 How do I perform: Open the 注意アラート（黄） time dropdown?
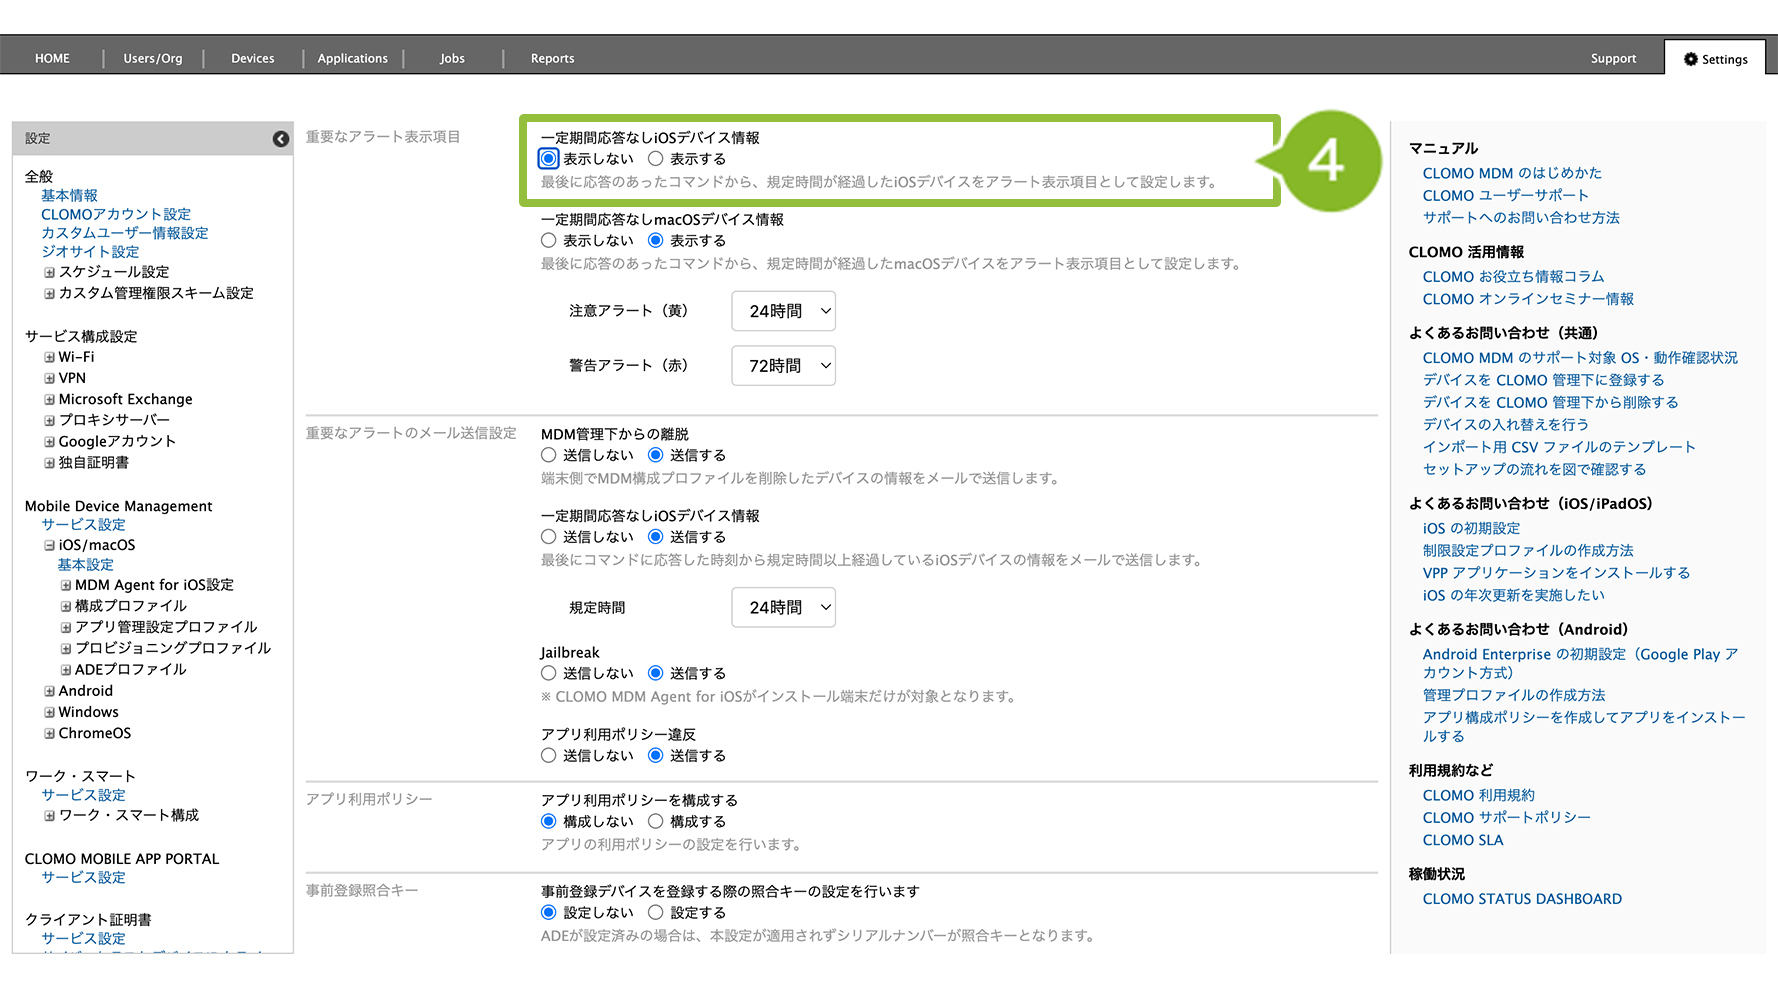(784, 311)
